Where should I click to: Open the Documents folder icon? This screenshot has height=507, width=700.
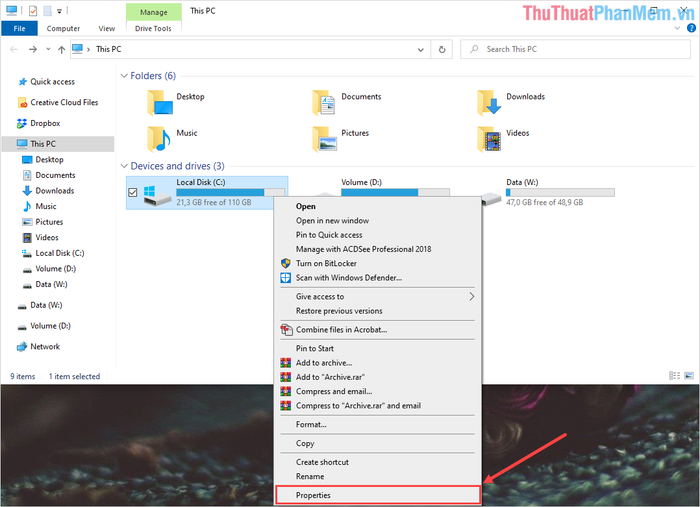324,103
